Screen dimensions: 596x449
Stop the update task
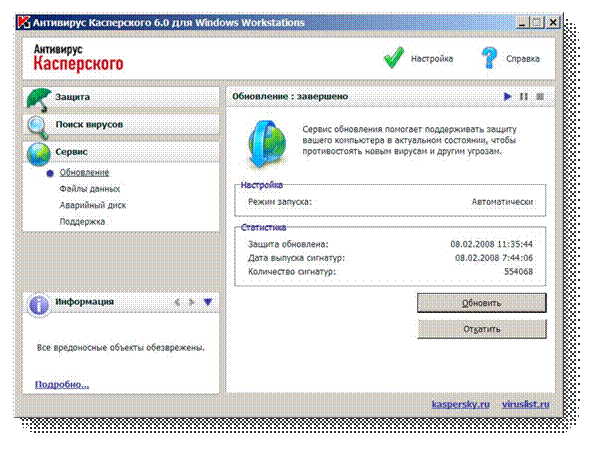pyautogui.click(x=540, y=97)
